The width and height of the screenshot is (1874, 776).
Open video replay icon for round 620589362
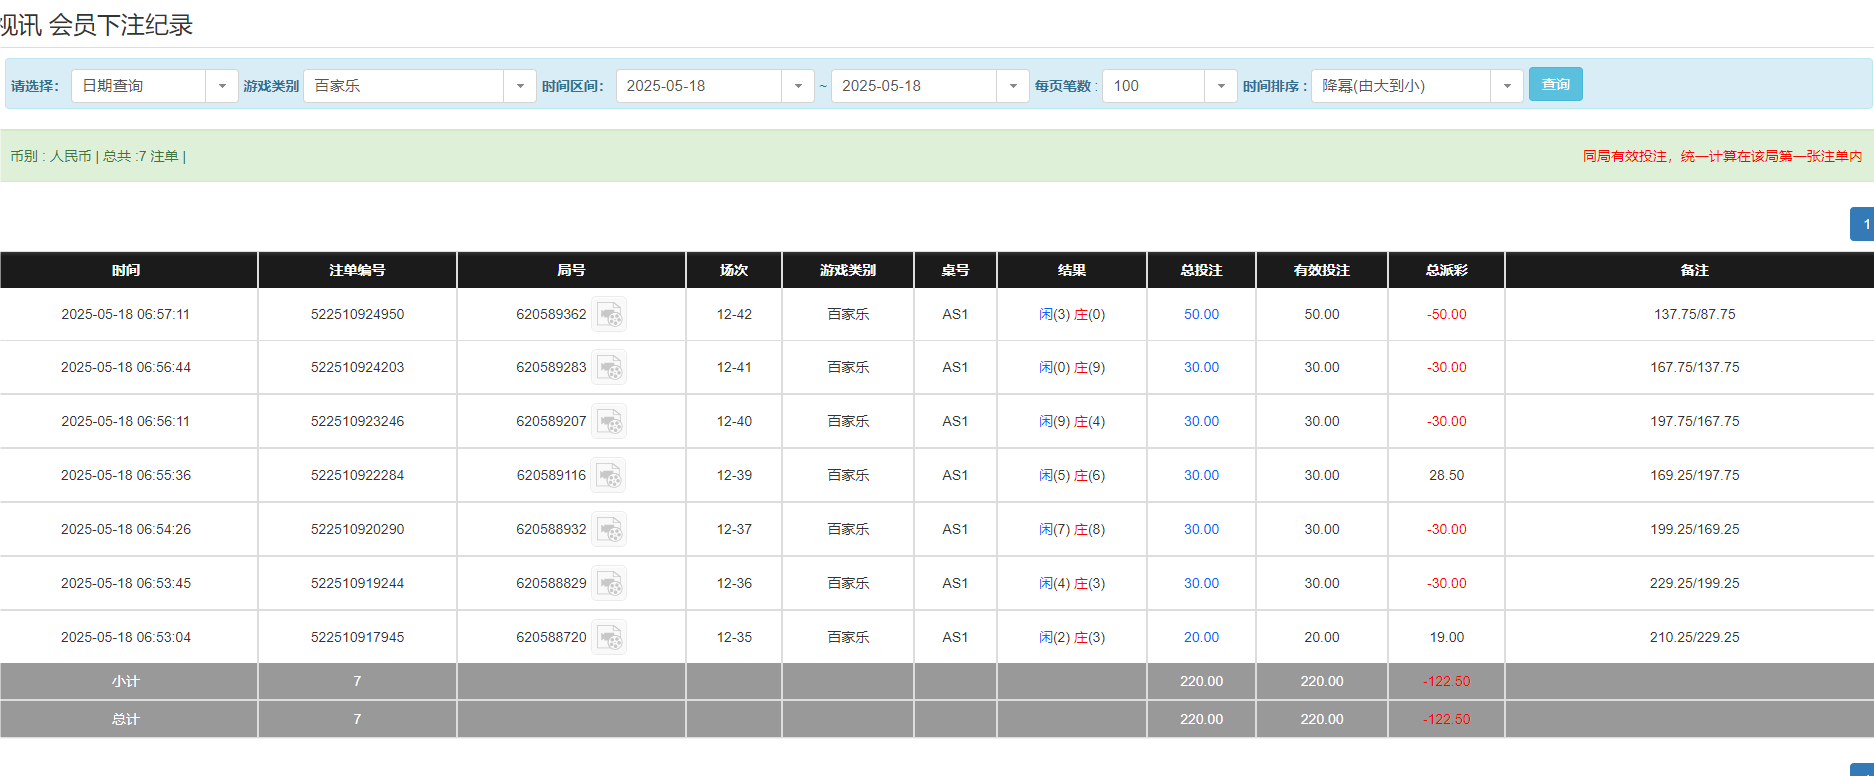pyautogui.click(x=609, y=315)
